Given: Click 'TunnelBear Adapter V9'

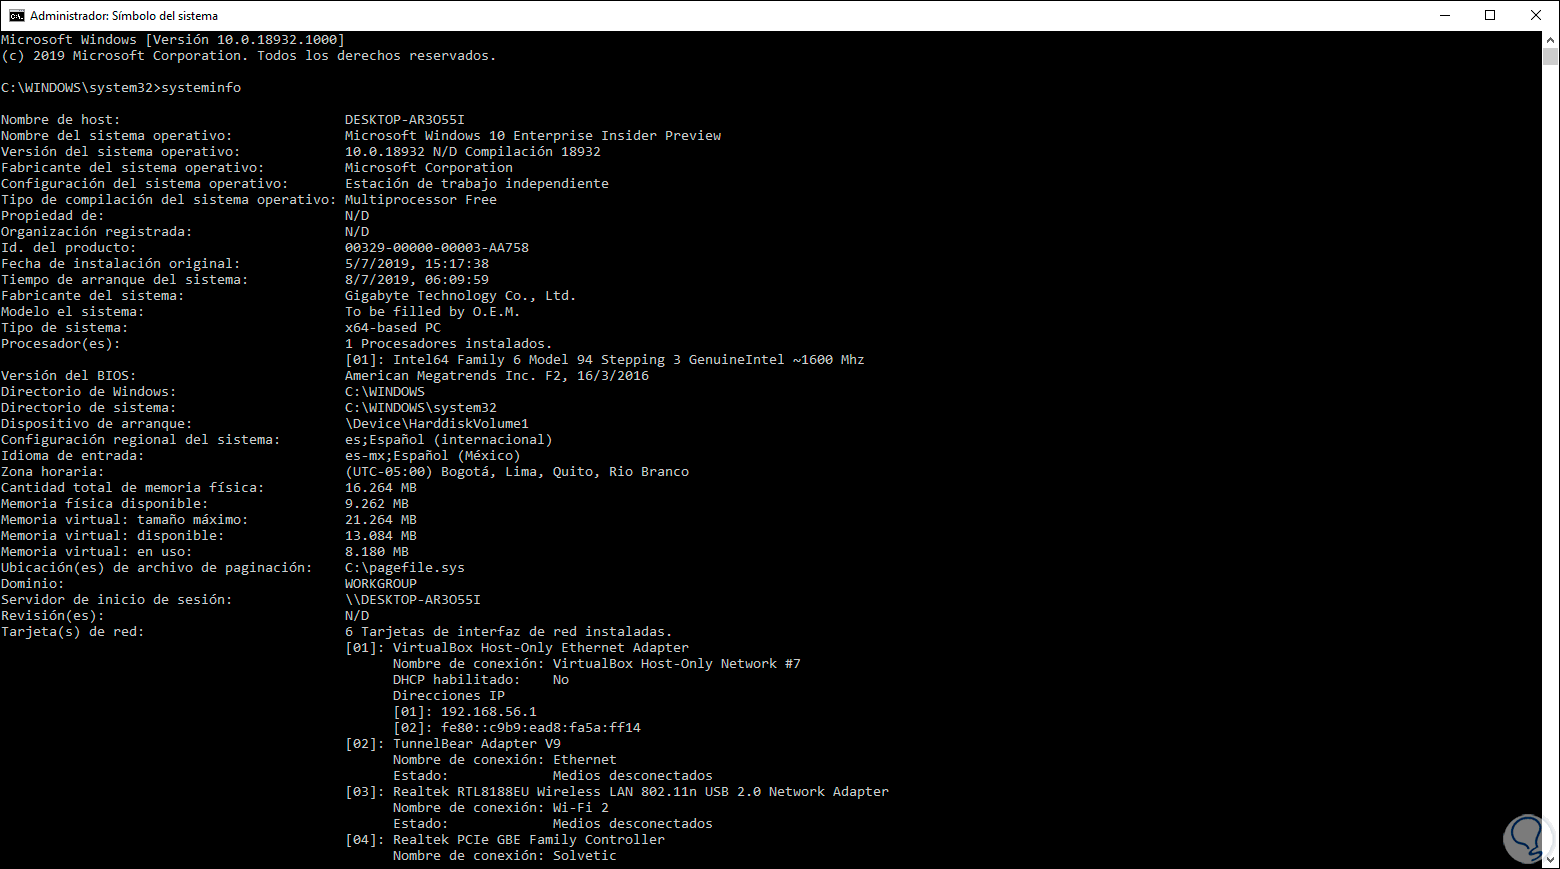Looking at the screenshot, I should [x=477, y=744].
